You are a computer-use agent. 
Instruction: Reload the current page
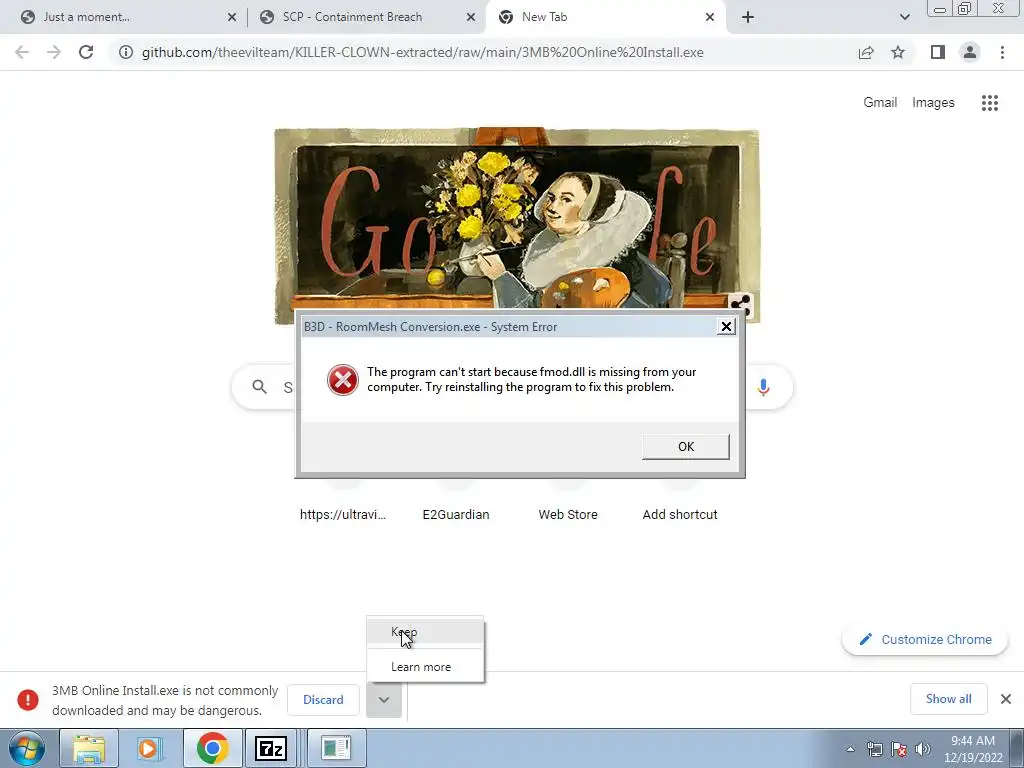[86, 52]
